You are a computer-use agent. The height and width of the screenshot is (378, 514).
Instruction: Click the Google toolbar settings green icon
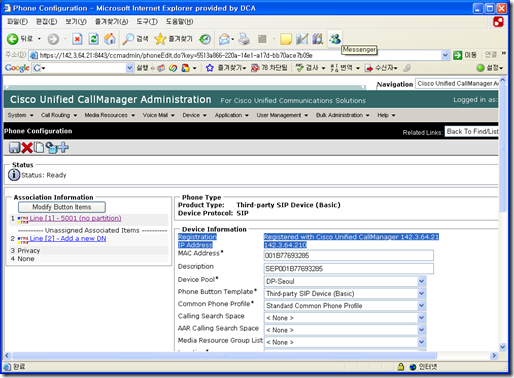pos(480,68)
